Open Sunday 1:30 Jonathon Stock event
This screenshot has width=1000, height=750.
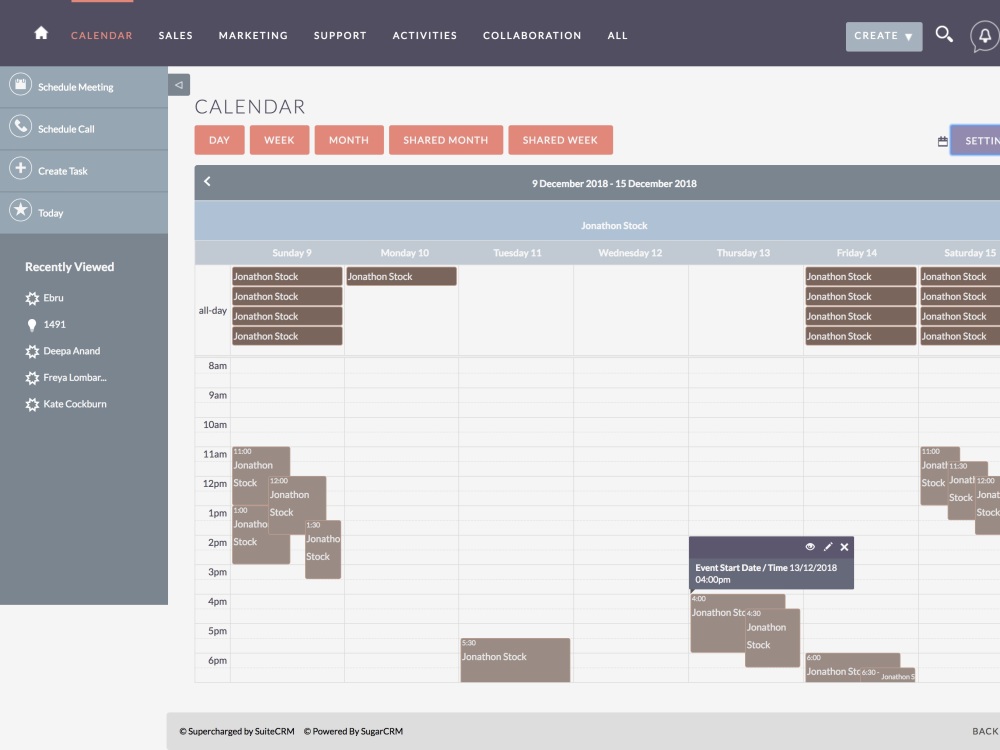(323, 549)
